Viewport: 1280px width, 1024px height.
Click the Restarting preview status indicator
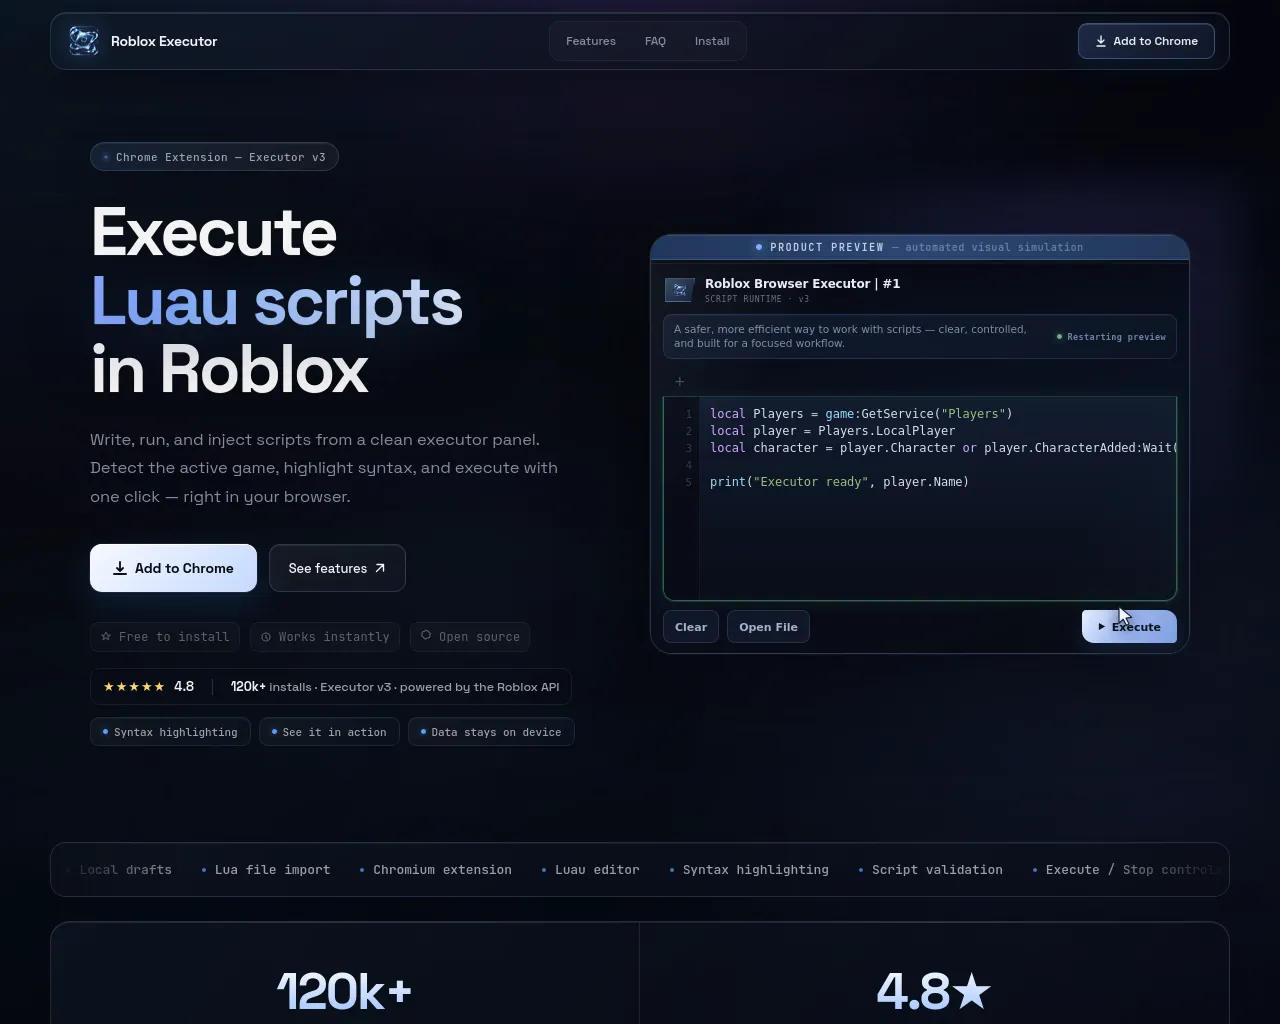1111,337
